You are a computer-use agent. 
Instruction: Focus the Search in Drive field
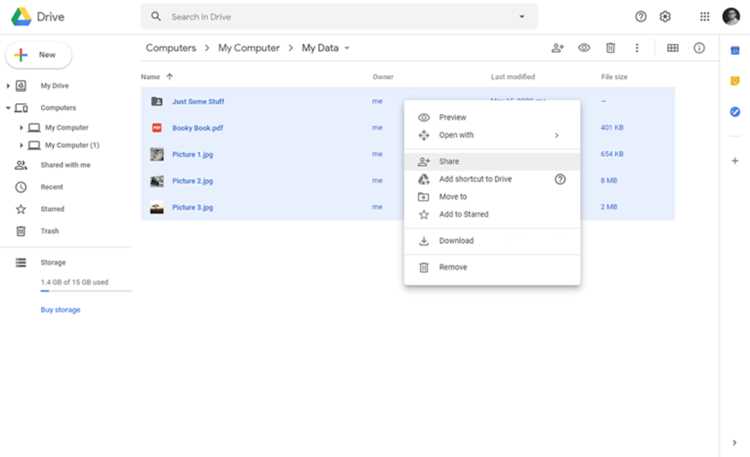pyautogui.click(x=339, y=17)
